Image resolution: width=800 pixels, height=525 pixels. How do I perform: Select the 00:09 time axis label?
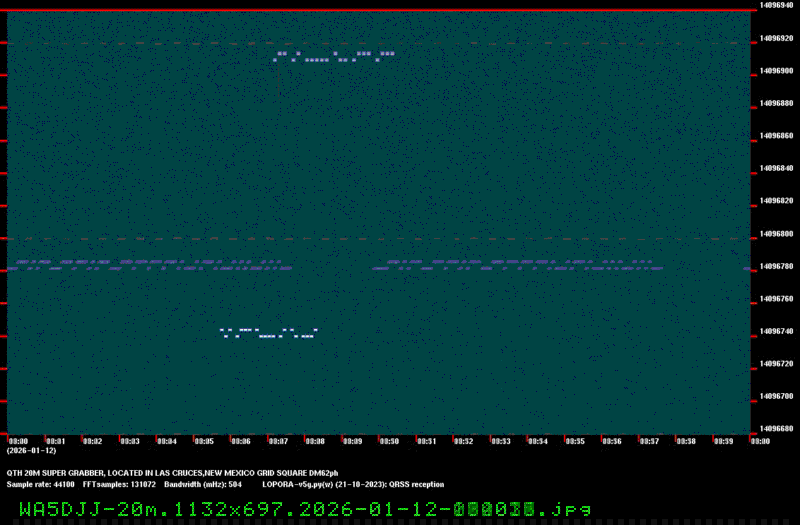click(x=353, y=441)
